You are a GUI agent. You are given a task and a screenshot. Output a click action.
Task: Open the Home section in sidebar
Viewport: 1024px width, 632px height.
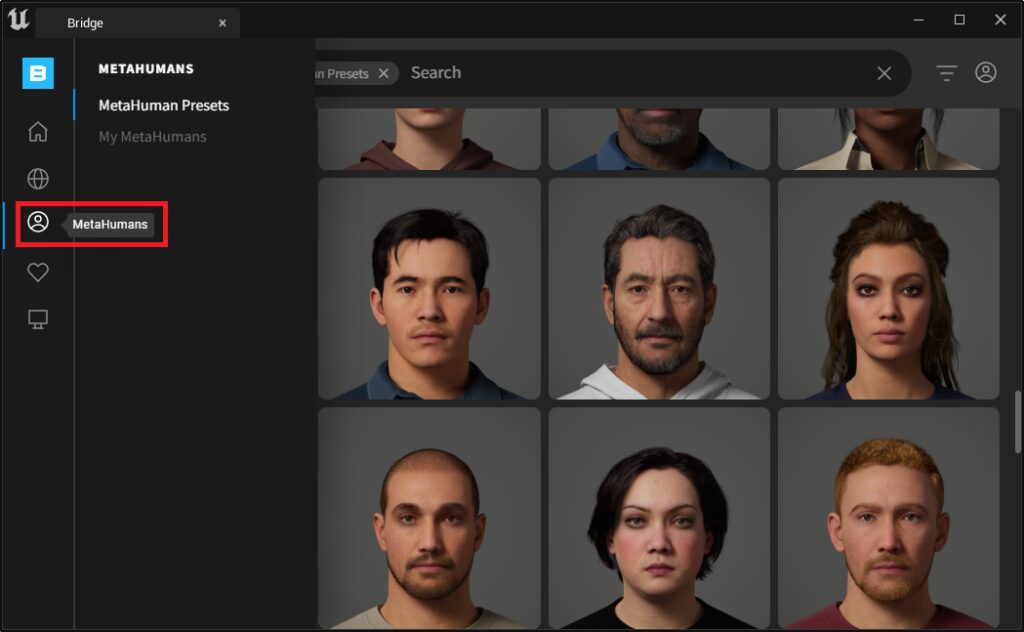pyautogui.click(x=38, y=131)
